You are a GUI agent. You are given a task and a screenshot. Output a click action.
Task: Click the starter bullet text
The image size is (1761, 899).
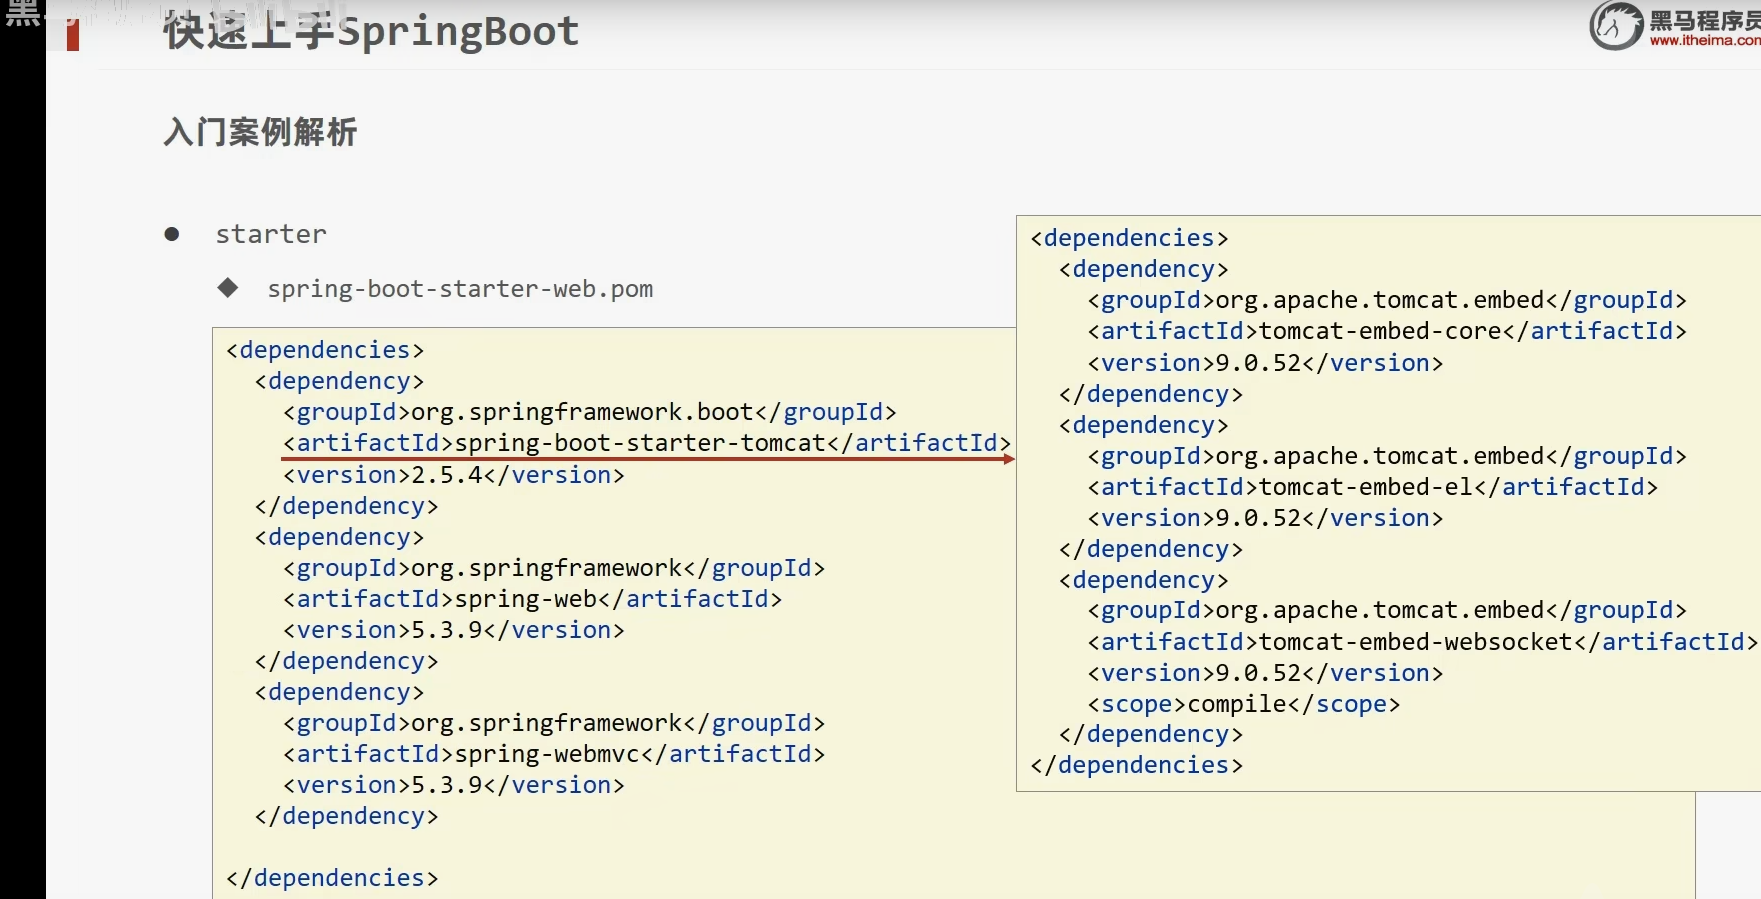(x=271, y=234)
